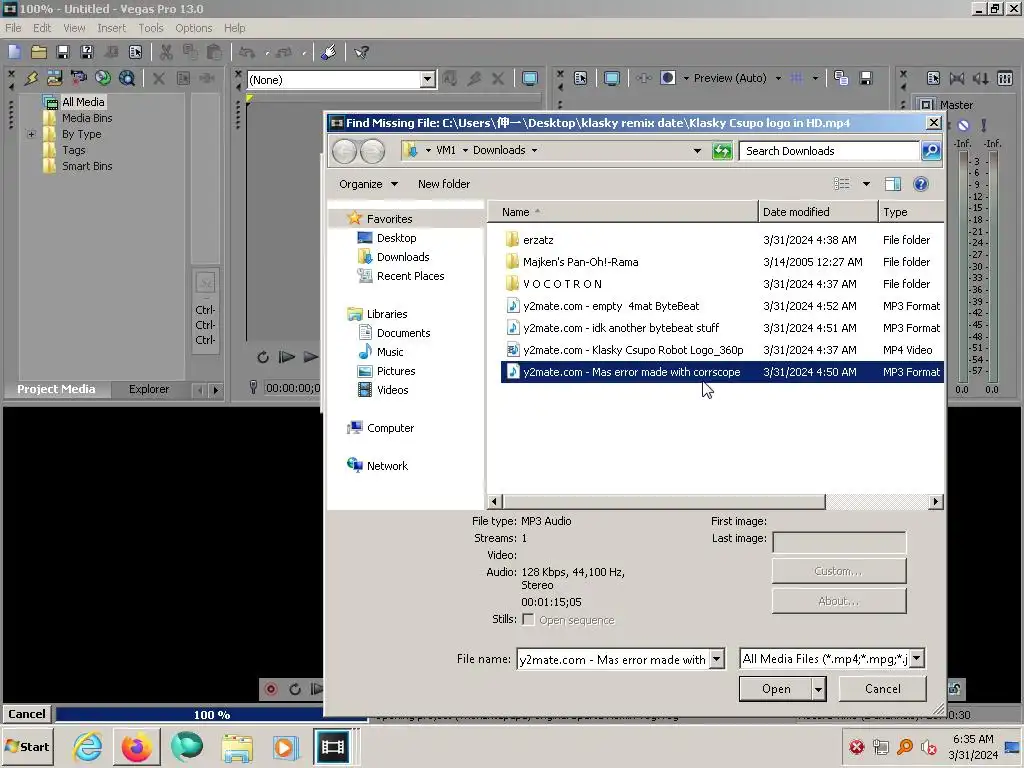
Task: Click the preview pane toggle icon
Action: (x=893, y=184)
